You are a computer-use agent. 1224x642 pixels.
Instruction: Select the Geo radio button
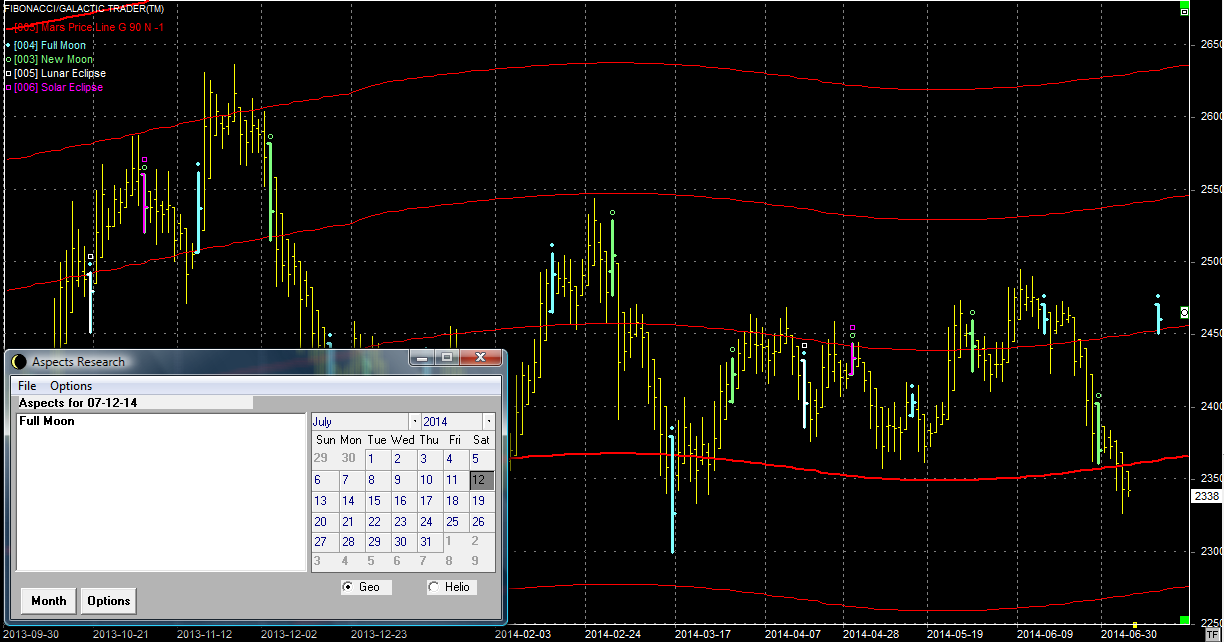coord(348,587)
